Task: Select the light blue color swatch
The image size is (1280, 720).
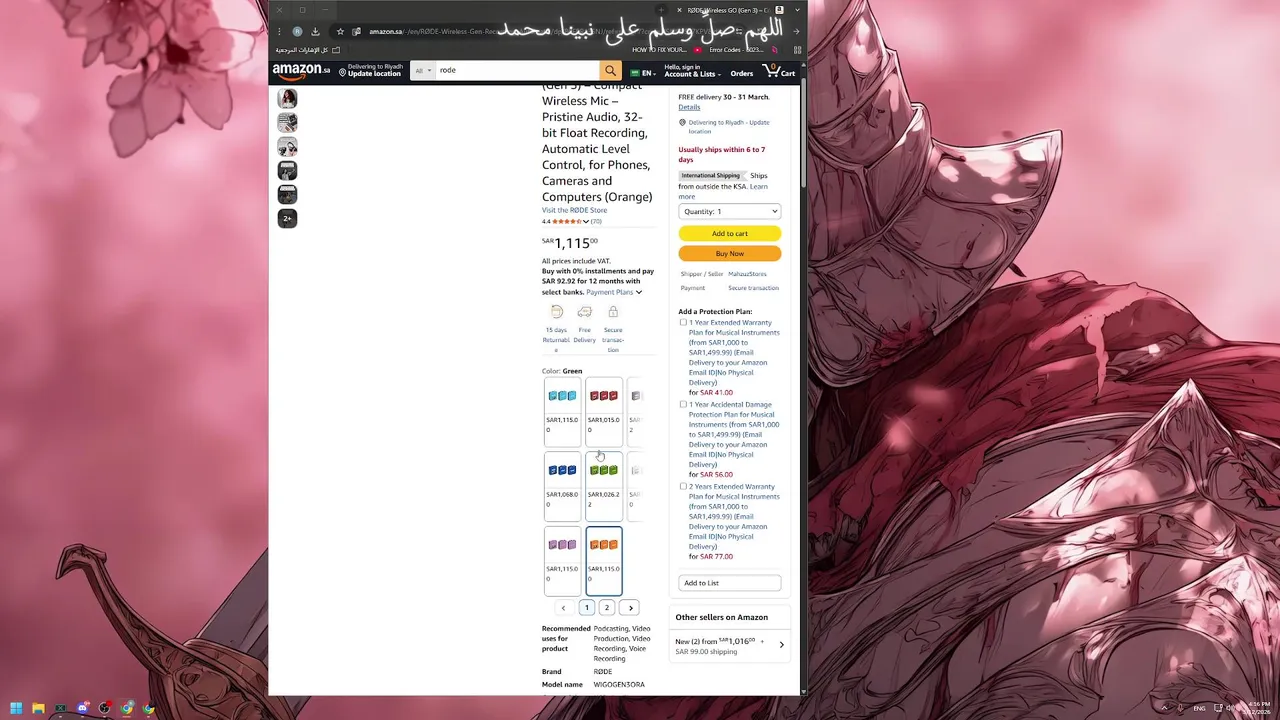Action: pyautogui.click(x=562, y=411)
